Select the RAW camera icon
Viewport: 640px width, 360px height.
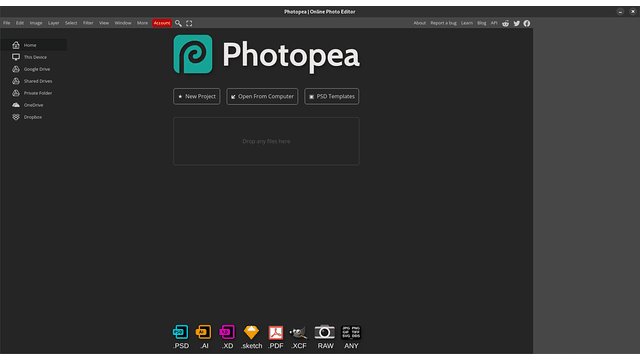click(x=324, y=332)
